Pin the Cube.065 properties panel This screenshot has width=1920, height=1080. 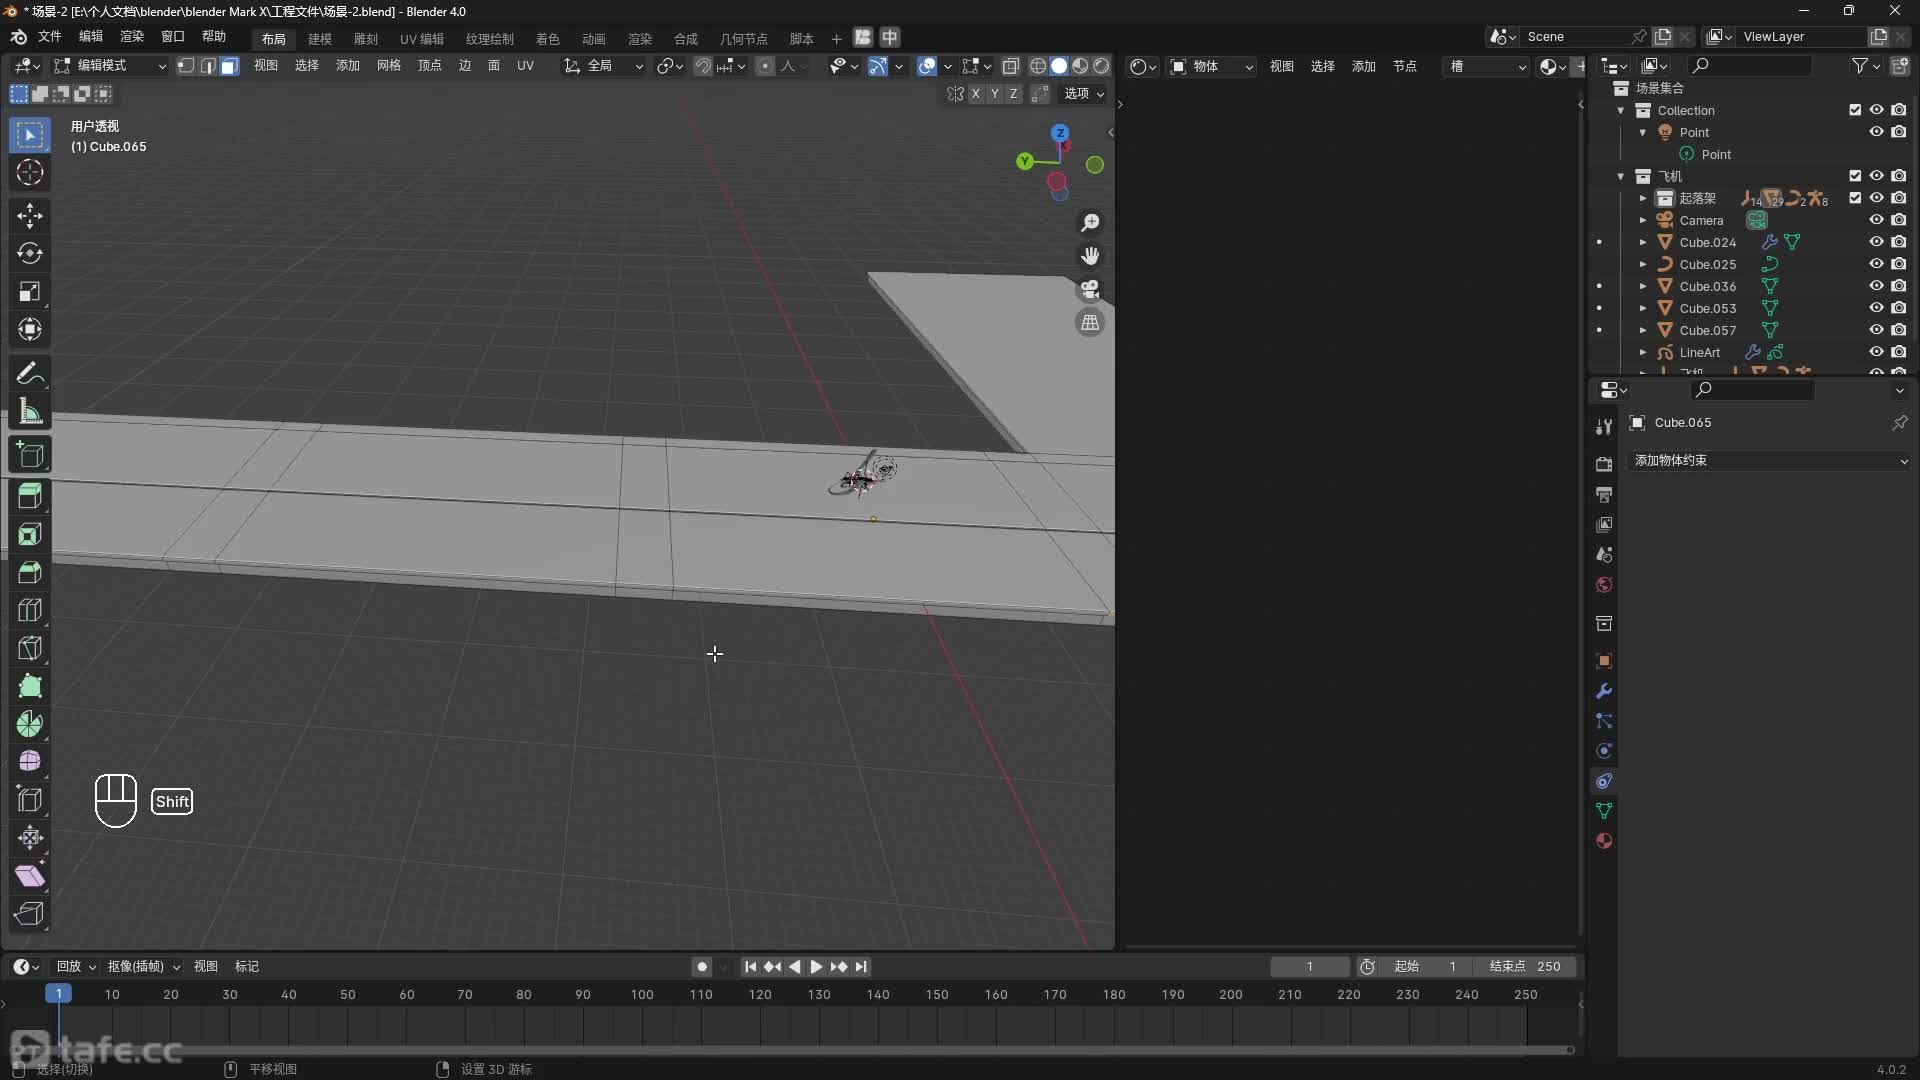coord(1899,423)
